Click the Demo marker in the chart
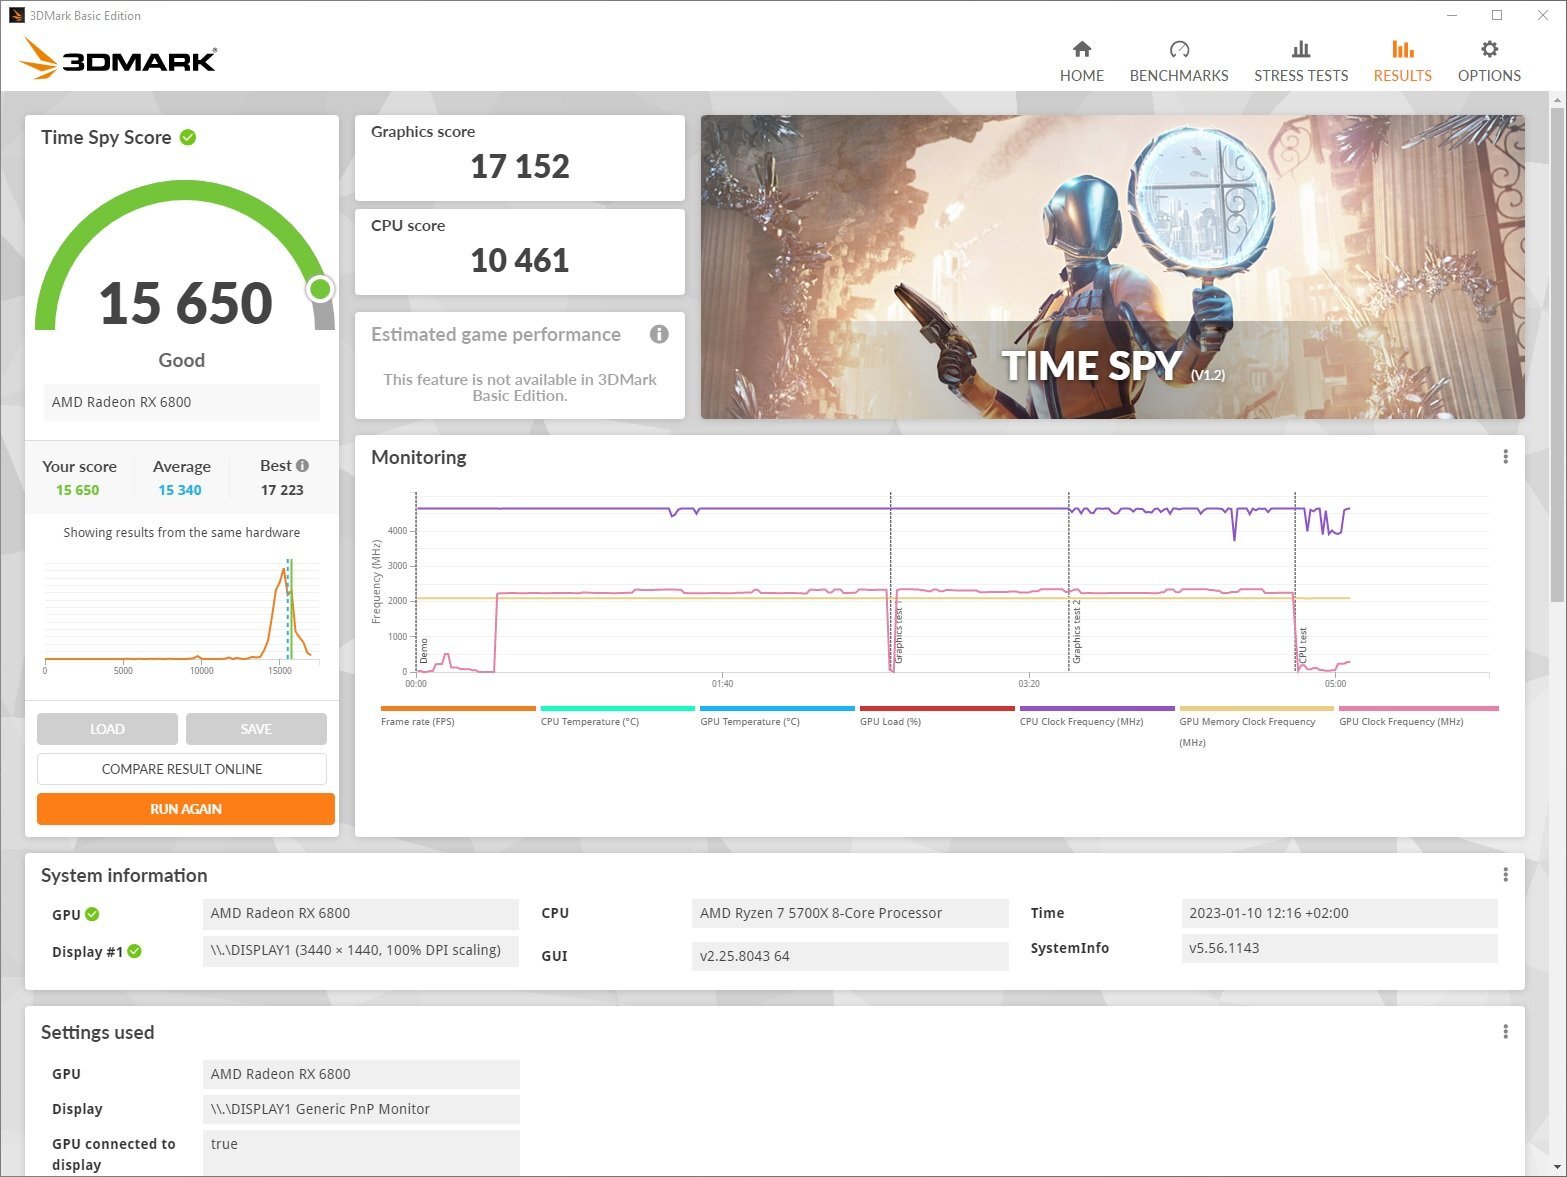The width and height of the screenshot is (1567, 1177). click(x=423, y=651)
